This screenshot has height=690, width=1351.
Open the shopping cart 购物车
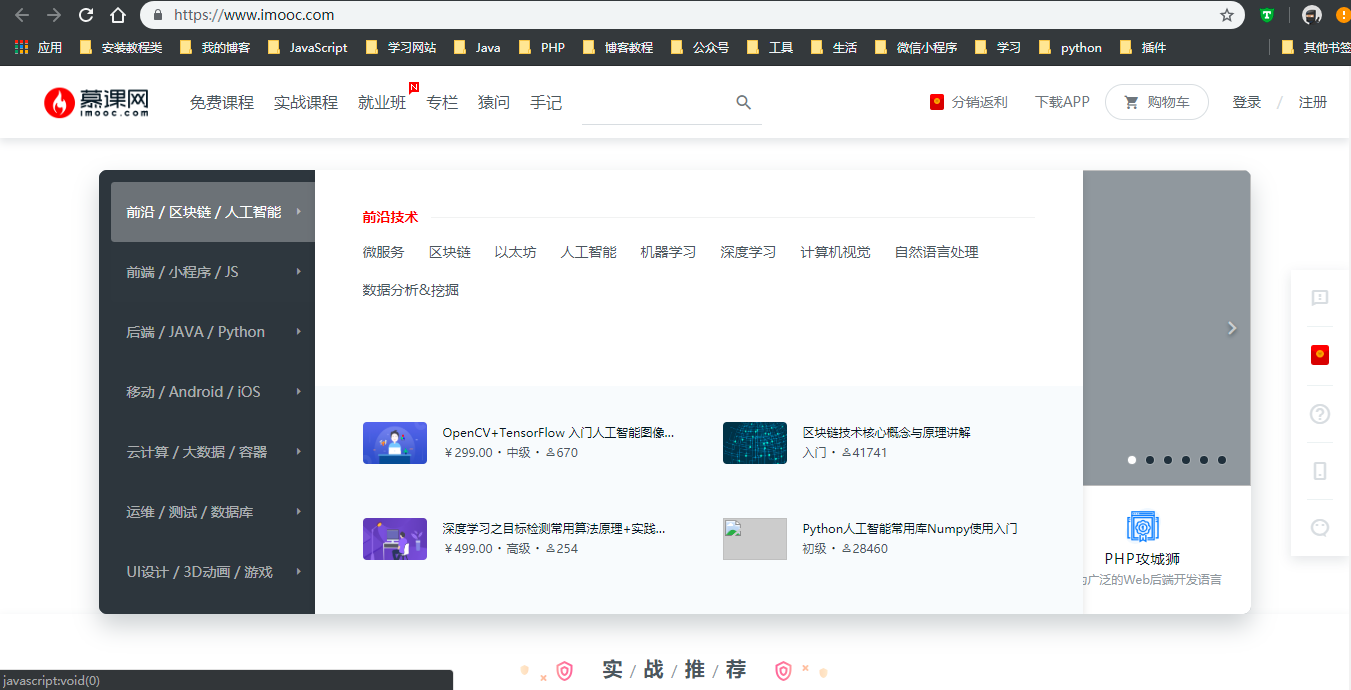tap(1156, 101)
